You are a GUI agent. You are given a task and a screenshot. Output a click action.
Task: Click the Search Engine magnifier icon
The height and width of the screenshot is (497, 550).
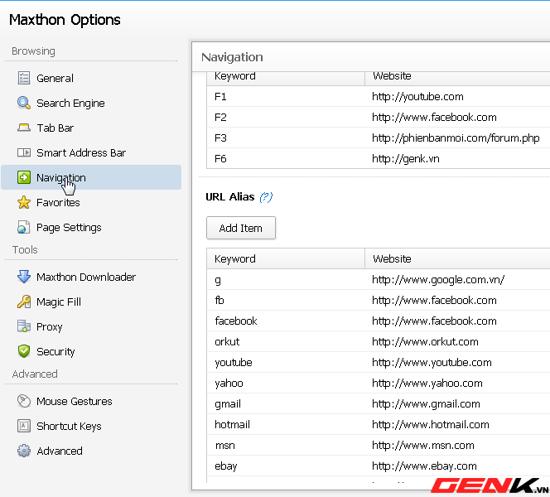[24, 103]
